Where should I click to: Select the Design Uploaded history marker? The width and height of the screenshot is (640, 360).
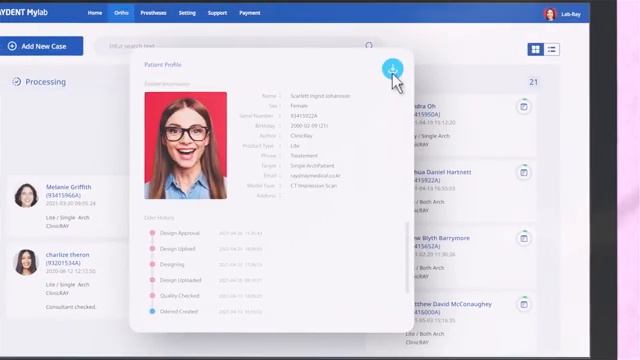[x=152, y=280]
